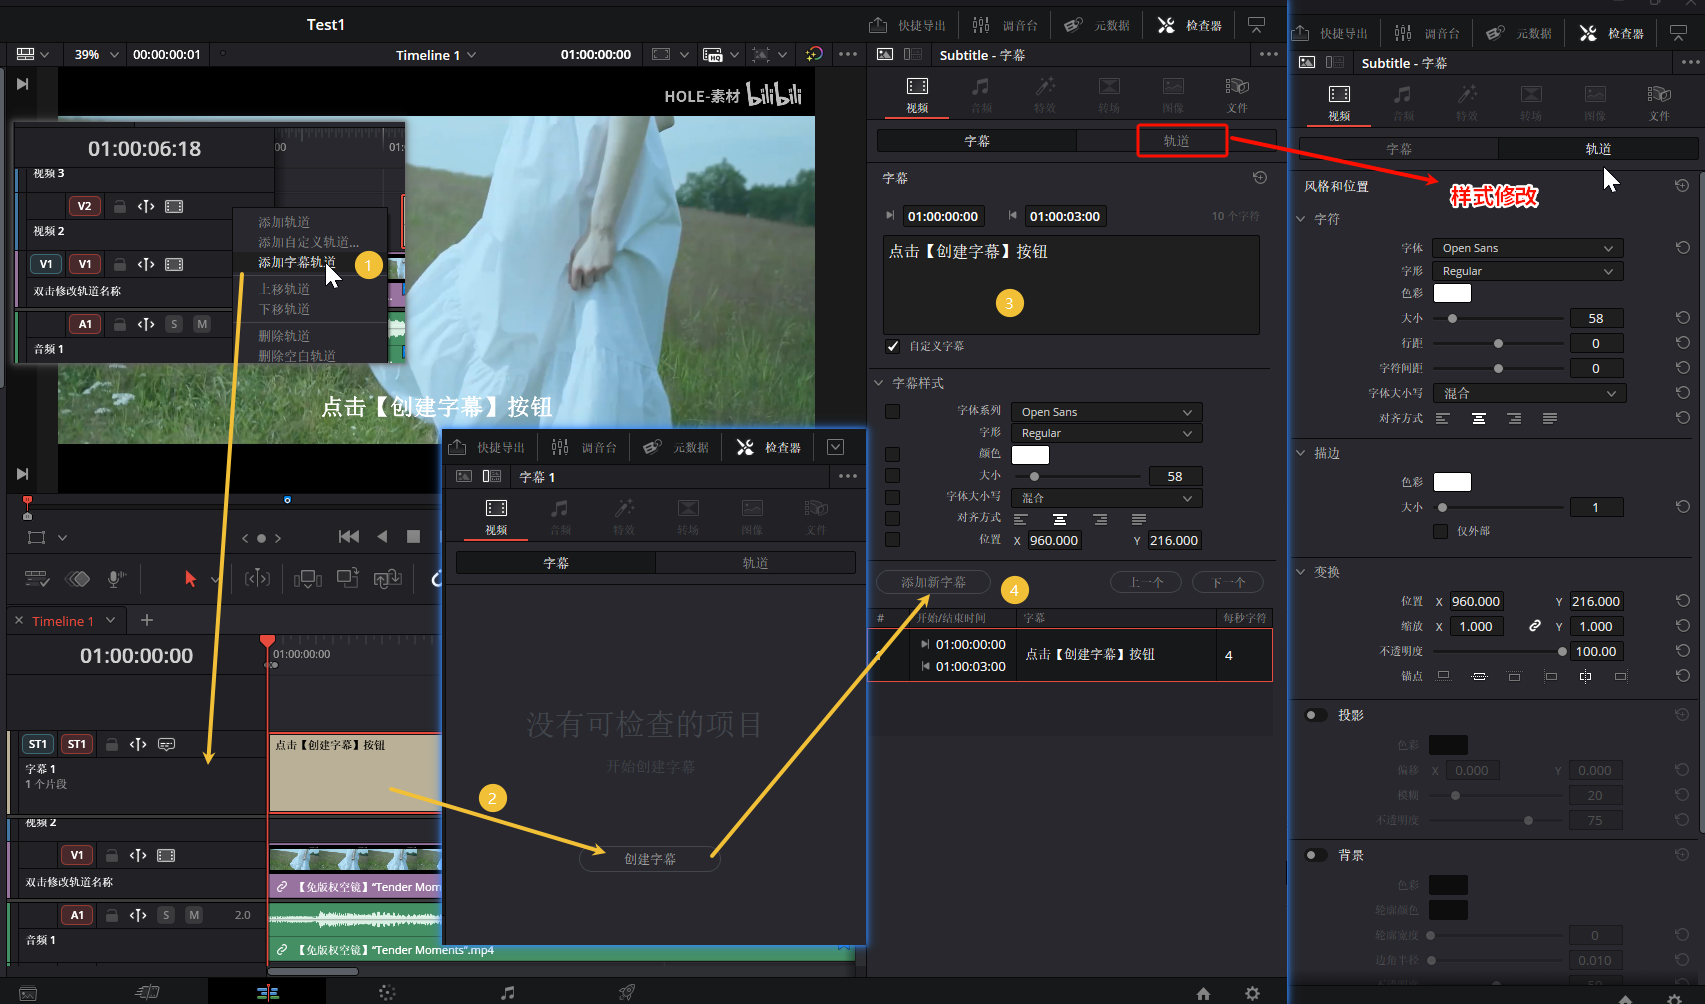
Task: Open 调音台 mixer in 字幕 1 floating panel
Action: pos(584,447)
